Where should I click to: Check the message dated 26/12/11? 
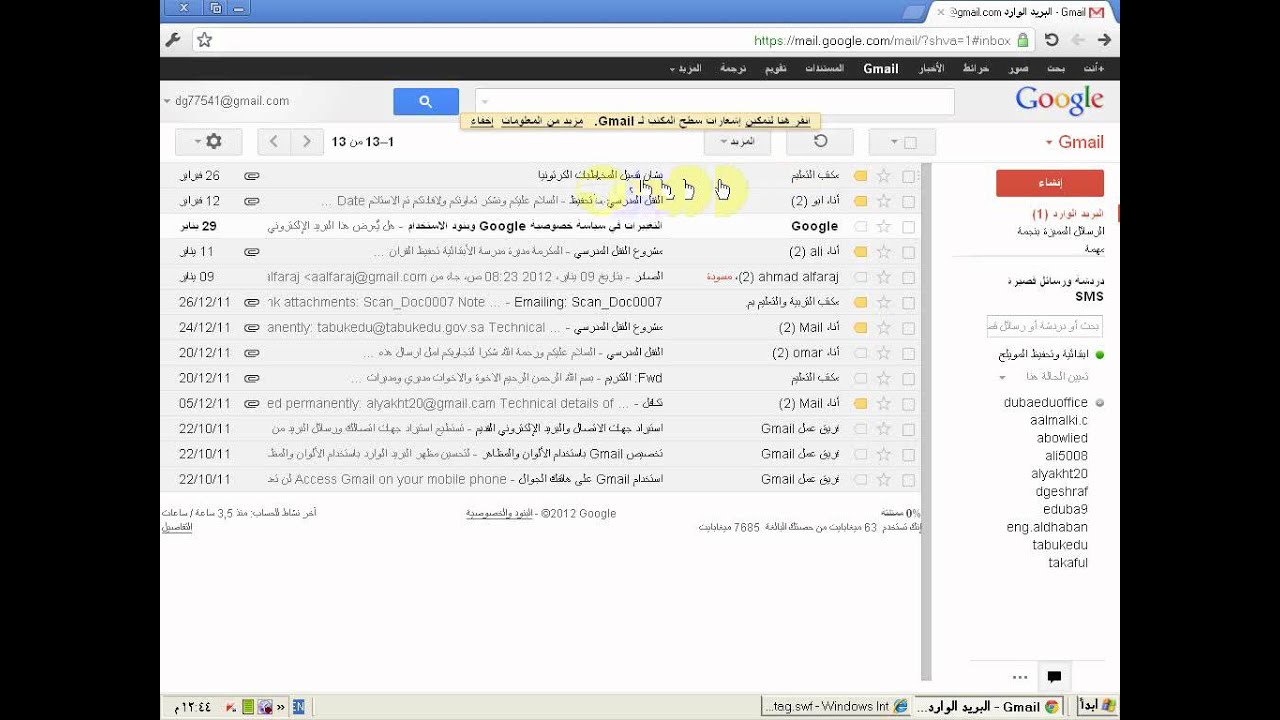point(908,302)
